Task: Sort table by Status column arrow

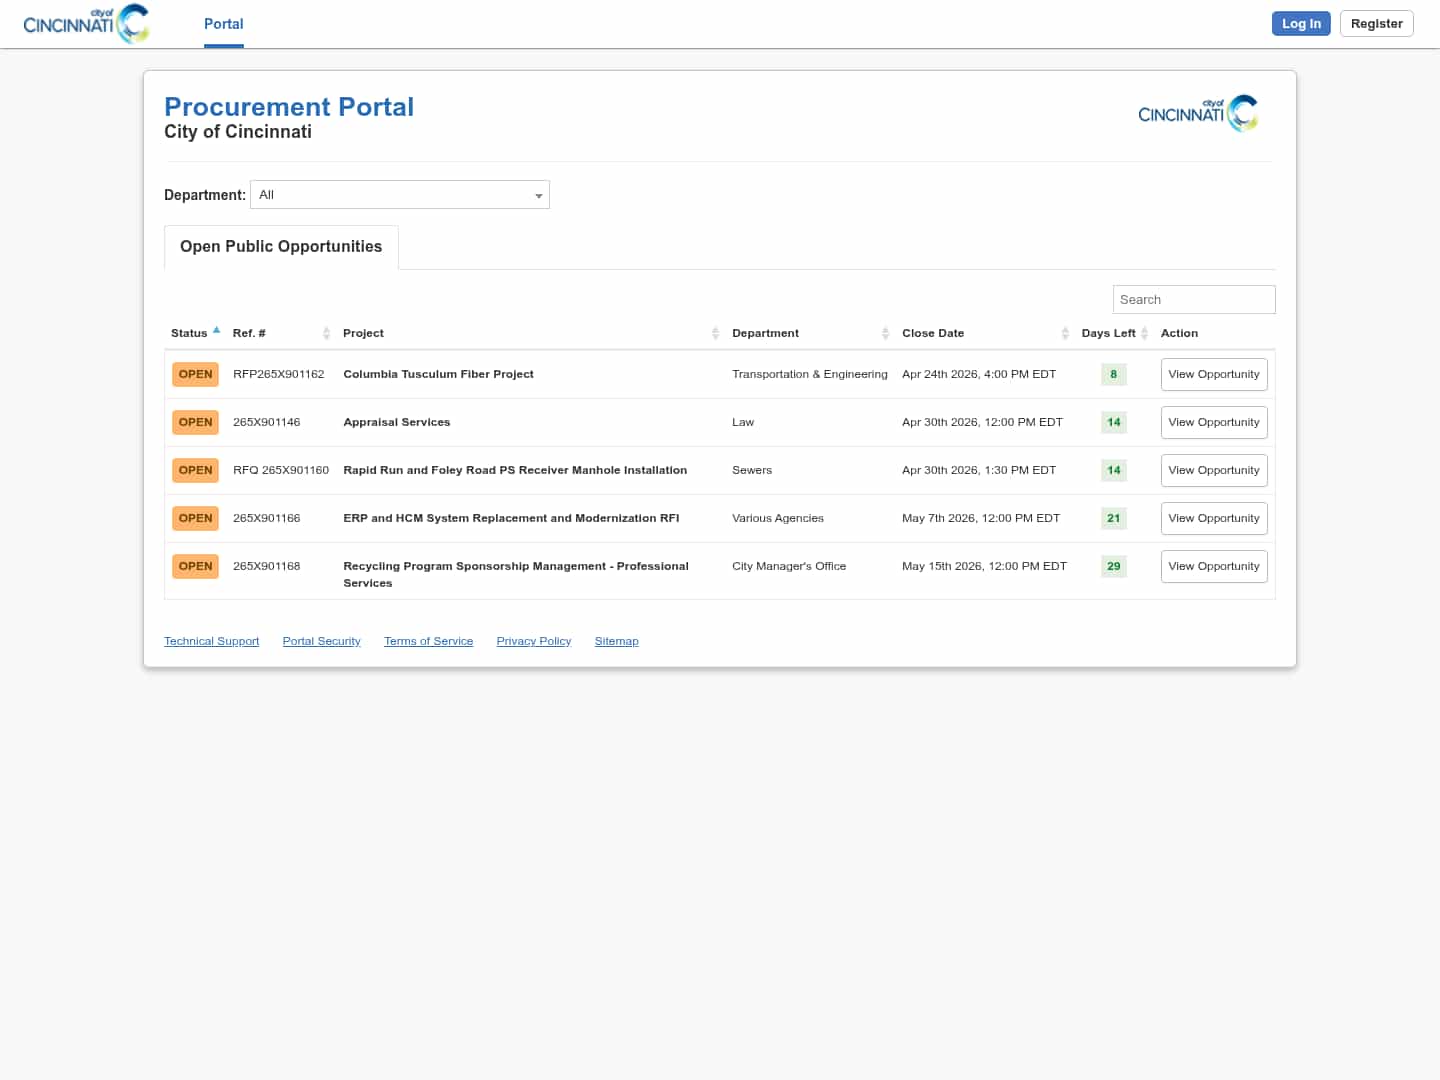Action: click(216, 331)
